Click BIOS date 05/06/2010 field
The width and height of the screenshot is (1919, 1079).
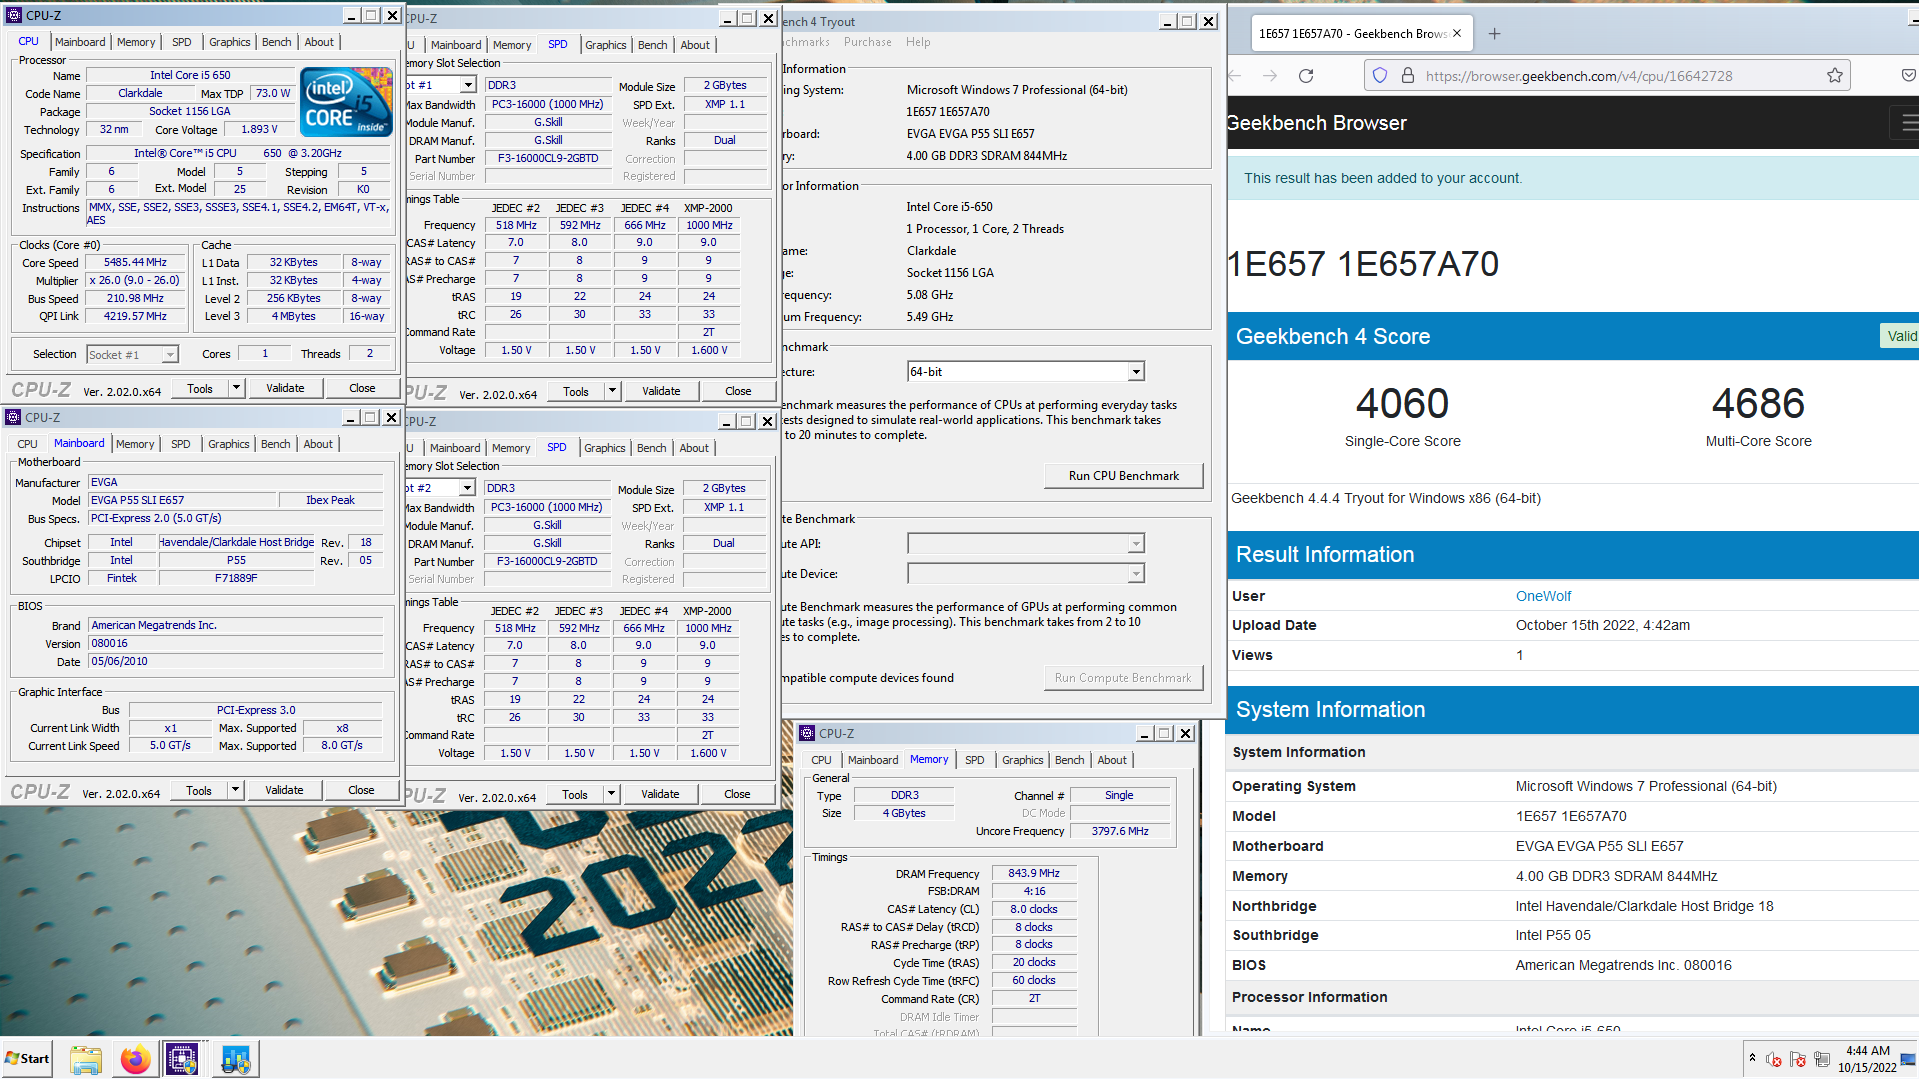click(x=235, y=662)
